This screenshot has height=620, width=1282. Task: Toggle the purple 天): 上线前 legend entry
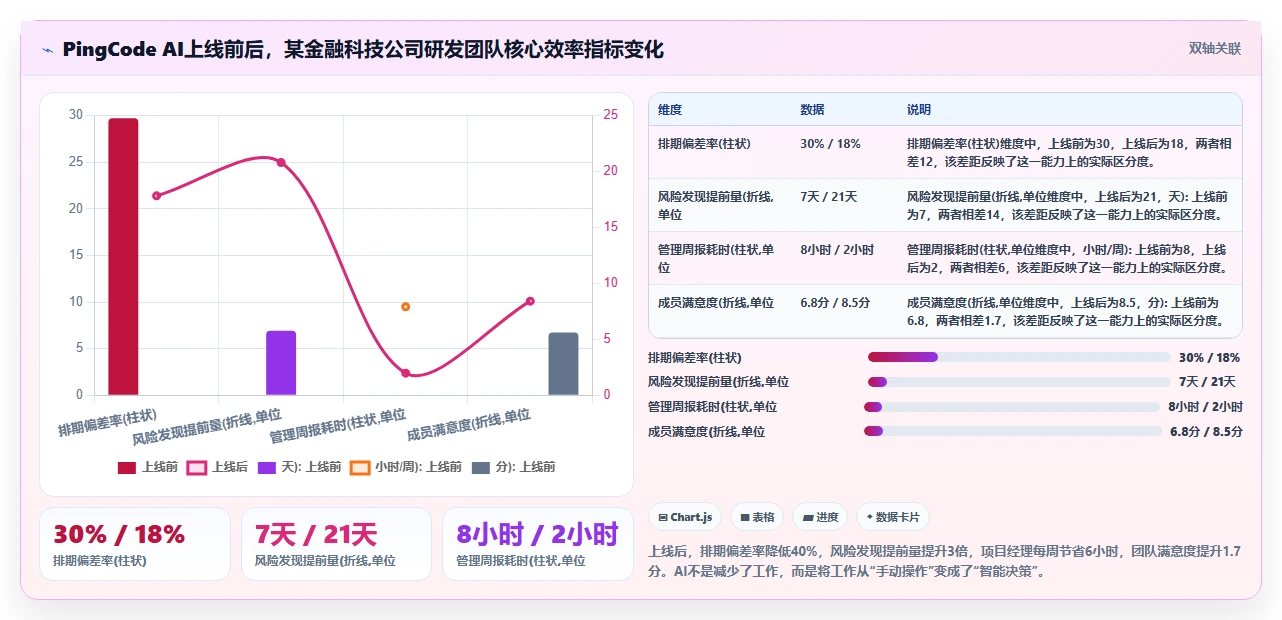(x=299, y=467)
